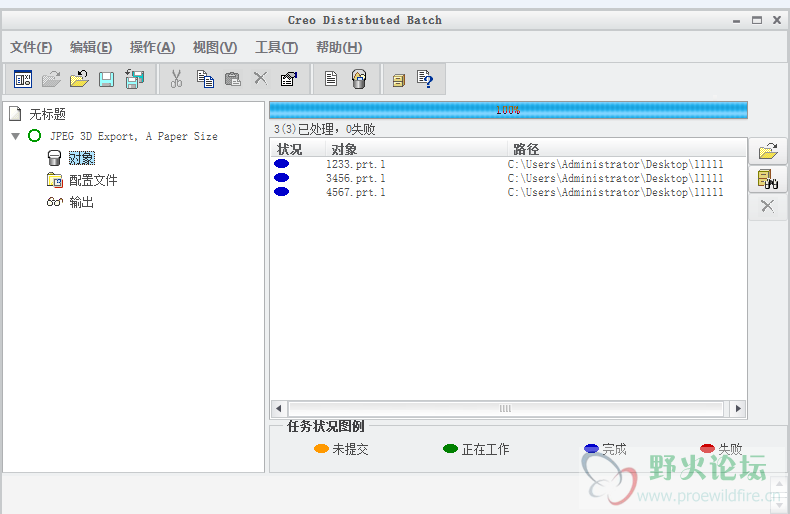Click the grayed X remove object button
Image resolution: width=790 pixels, height=514 pixels.
(768, 206)
